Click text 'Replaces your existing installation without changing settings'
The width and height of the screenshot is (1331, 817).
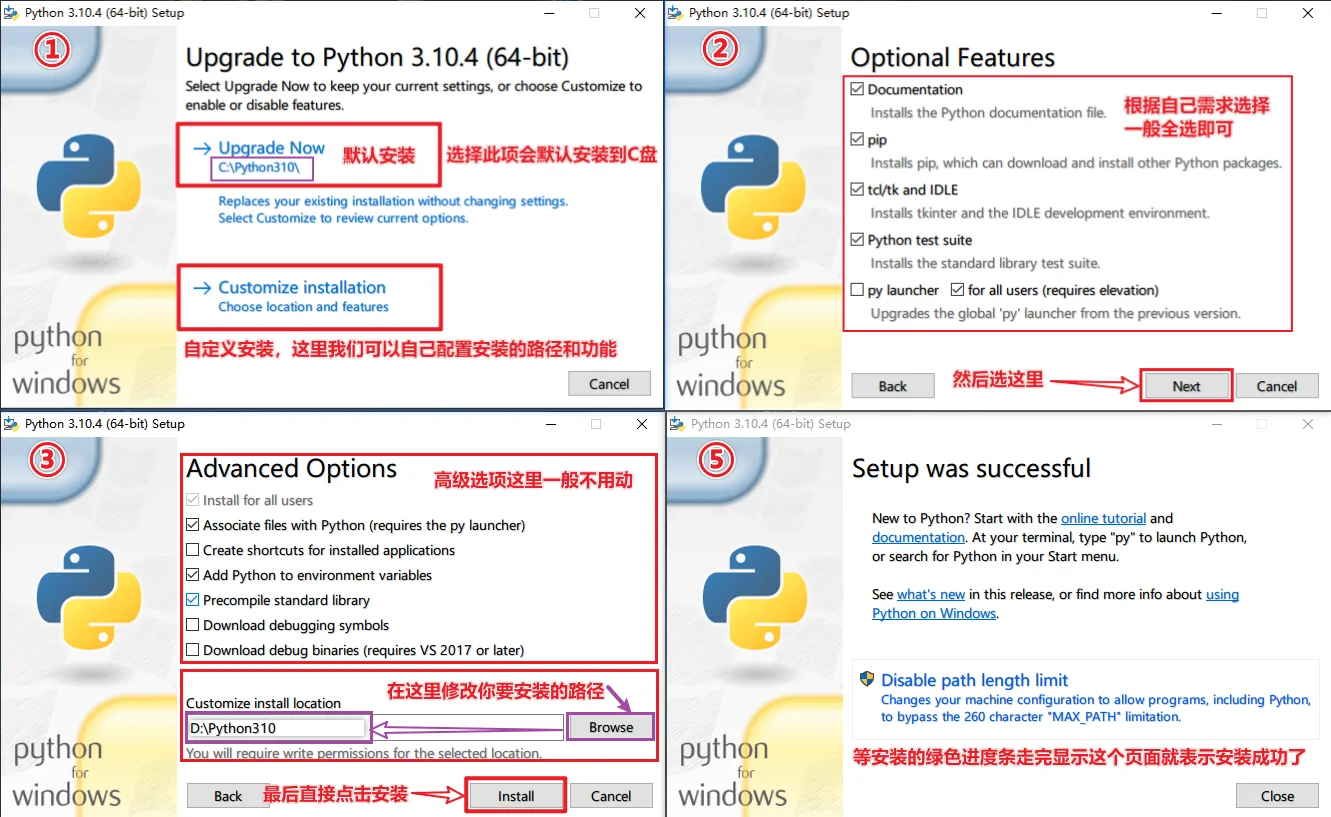(x=393, y=201)
